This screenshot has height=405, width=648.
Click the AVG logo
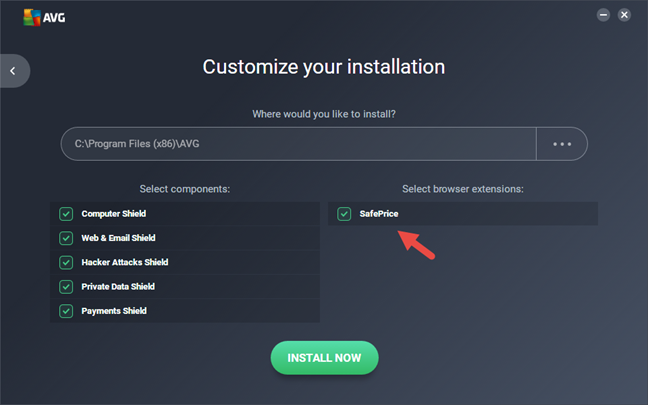(x=44, y=17)
